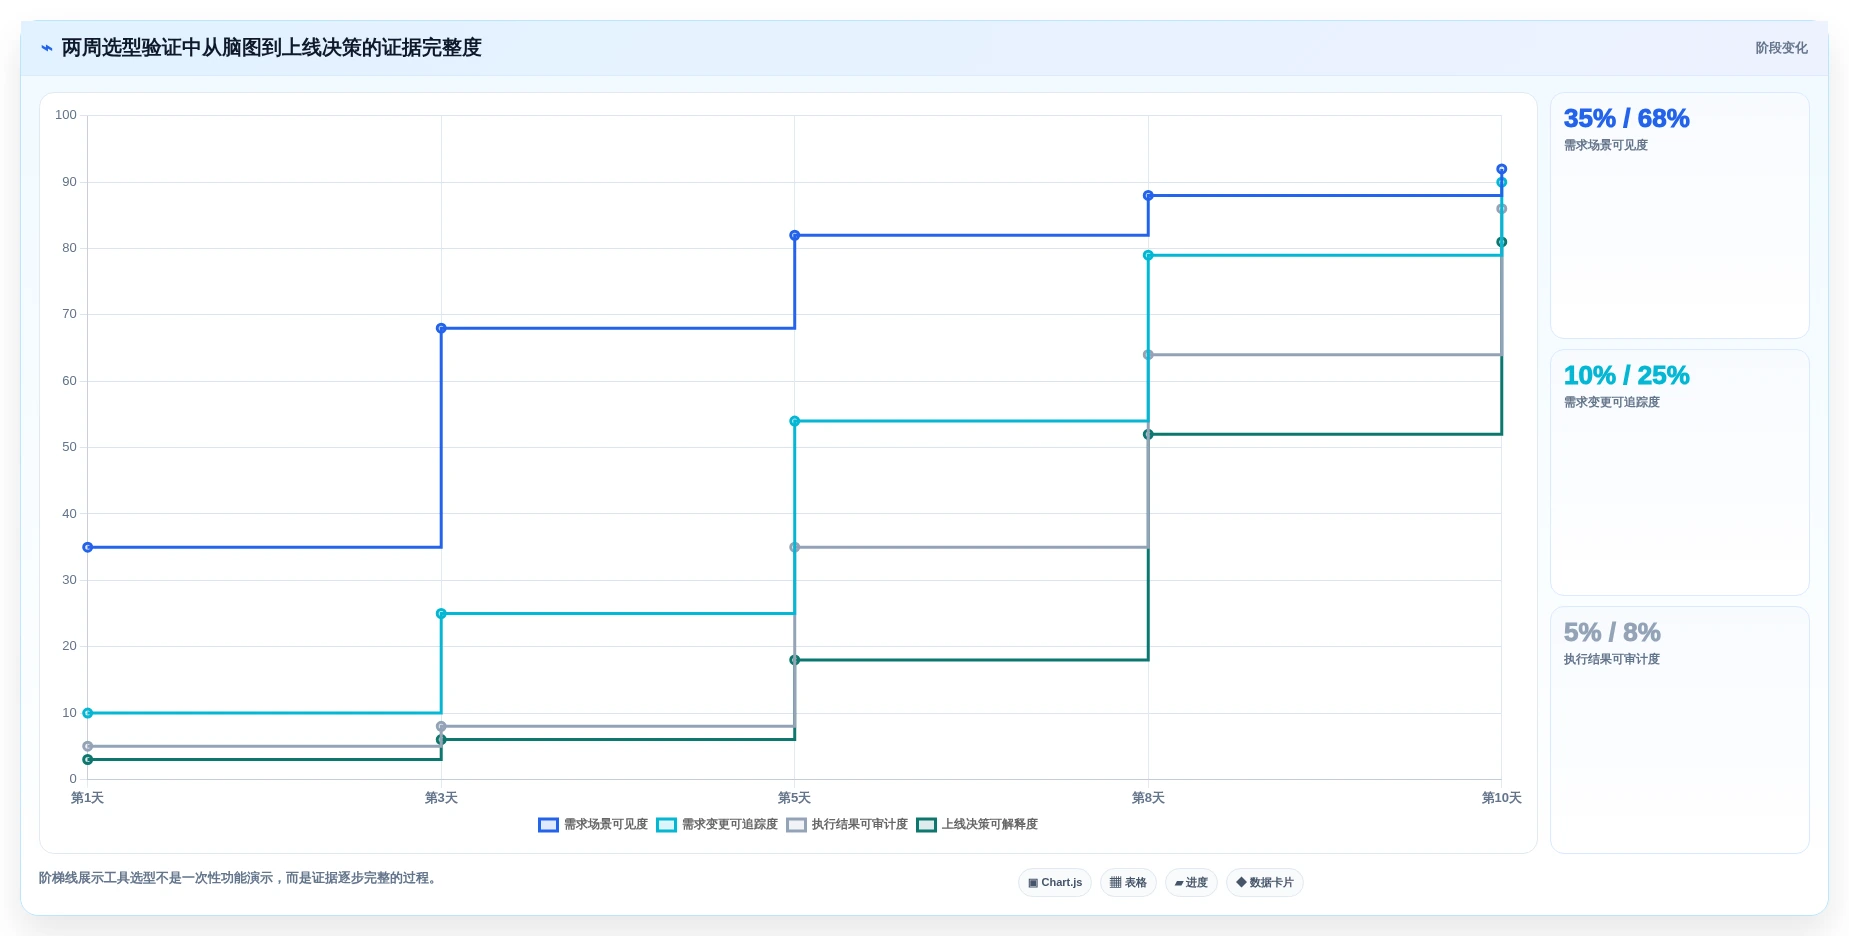The image size is (1849, 936).
Task: Click the 第3天 x-axis label
Action: coord(441,798)
